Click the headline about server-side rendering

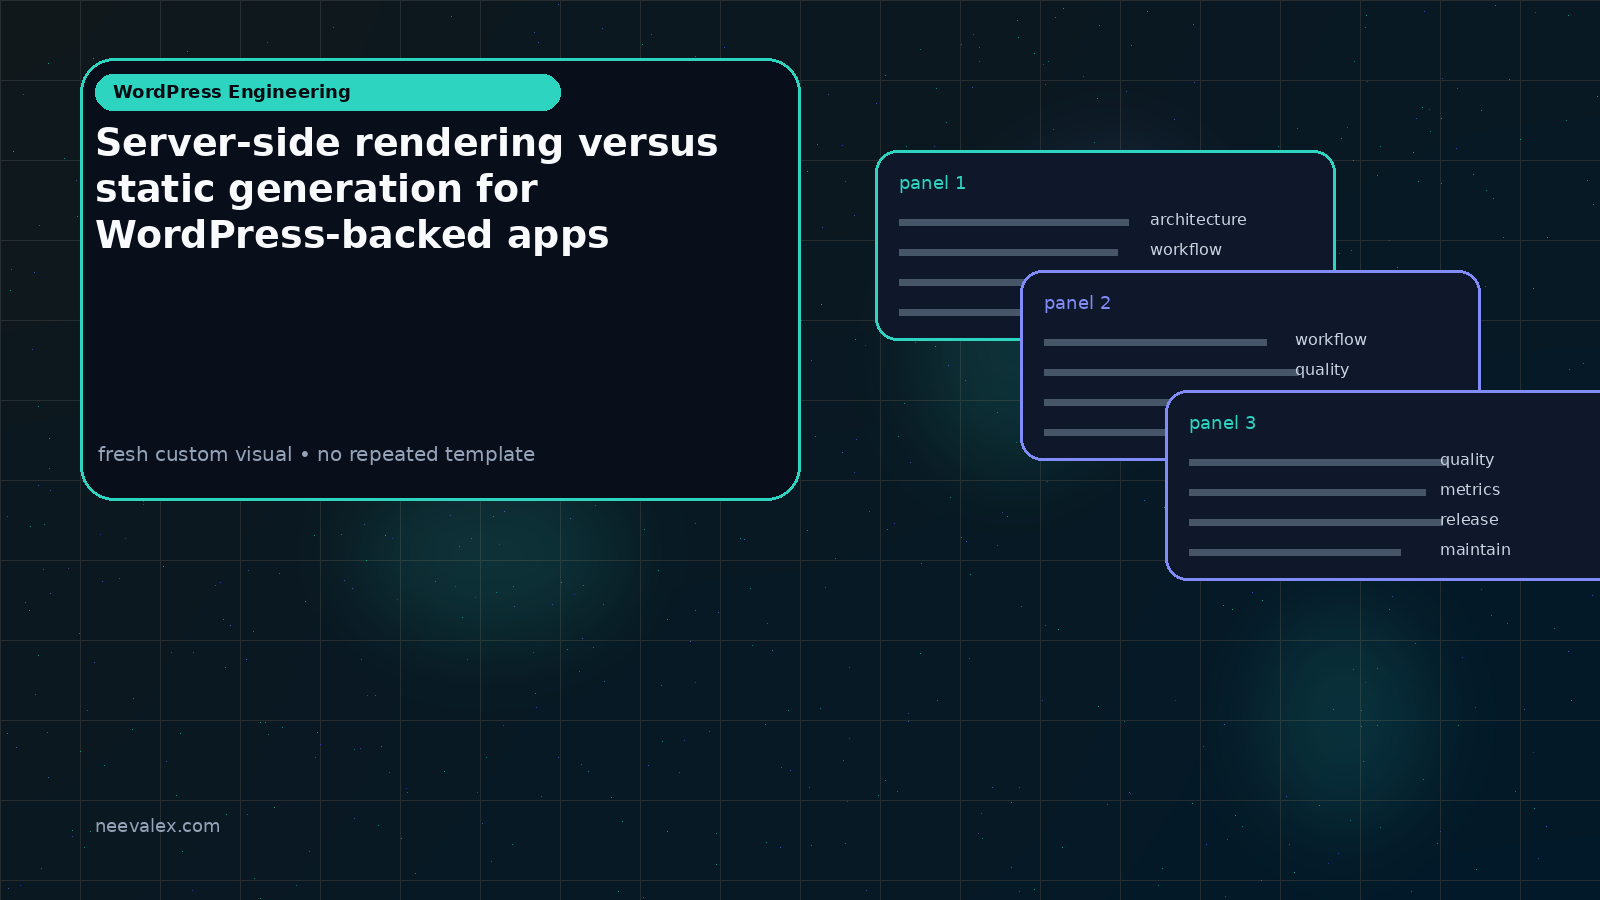click(407, 189)
